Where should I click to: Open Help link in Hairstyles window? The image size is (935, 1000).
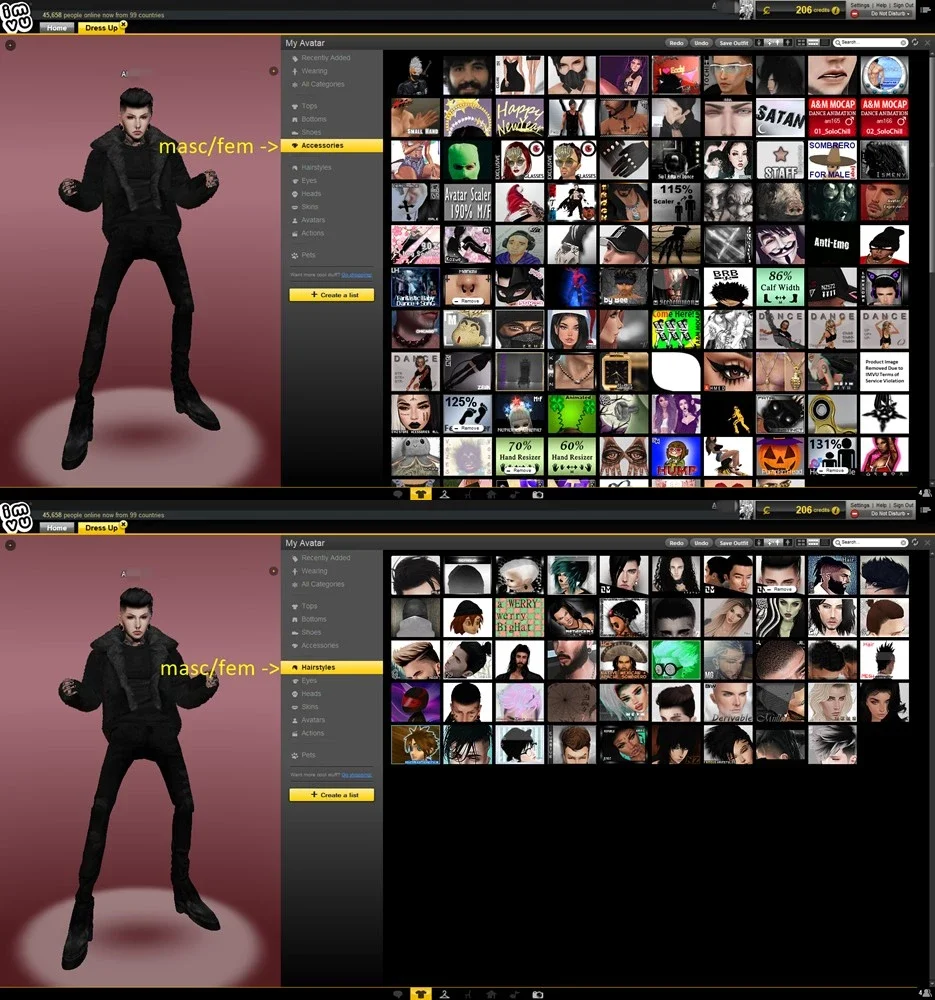pyautogui.click(x=881, y=505)
